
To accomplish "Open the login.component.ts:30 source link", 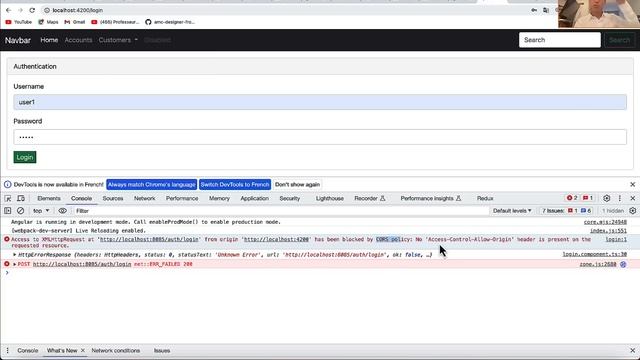I will click(594, 254).
